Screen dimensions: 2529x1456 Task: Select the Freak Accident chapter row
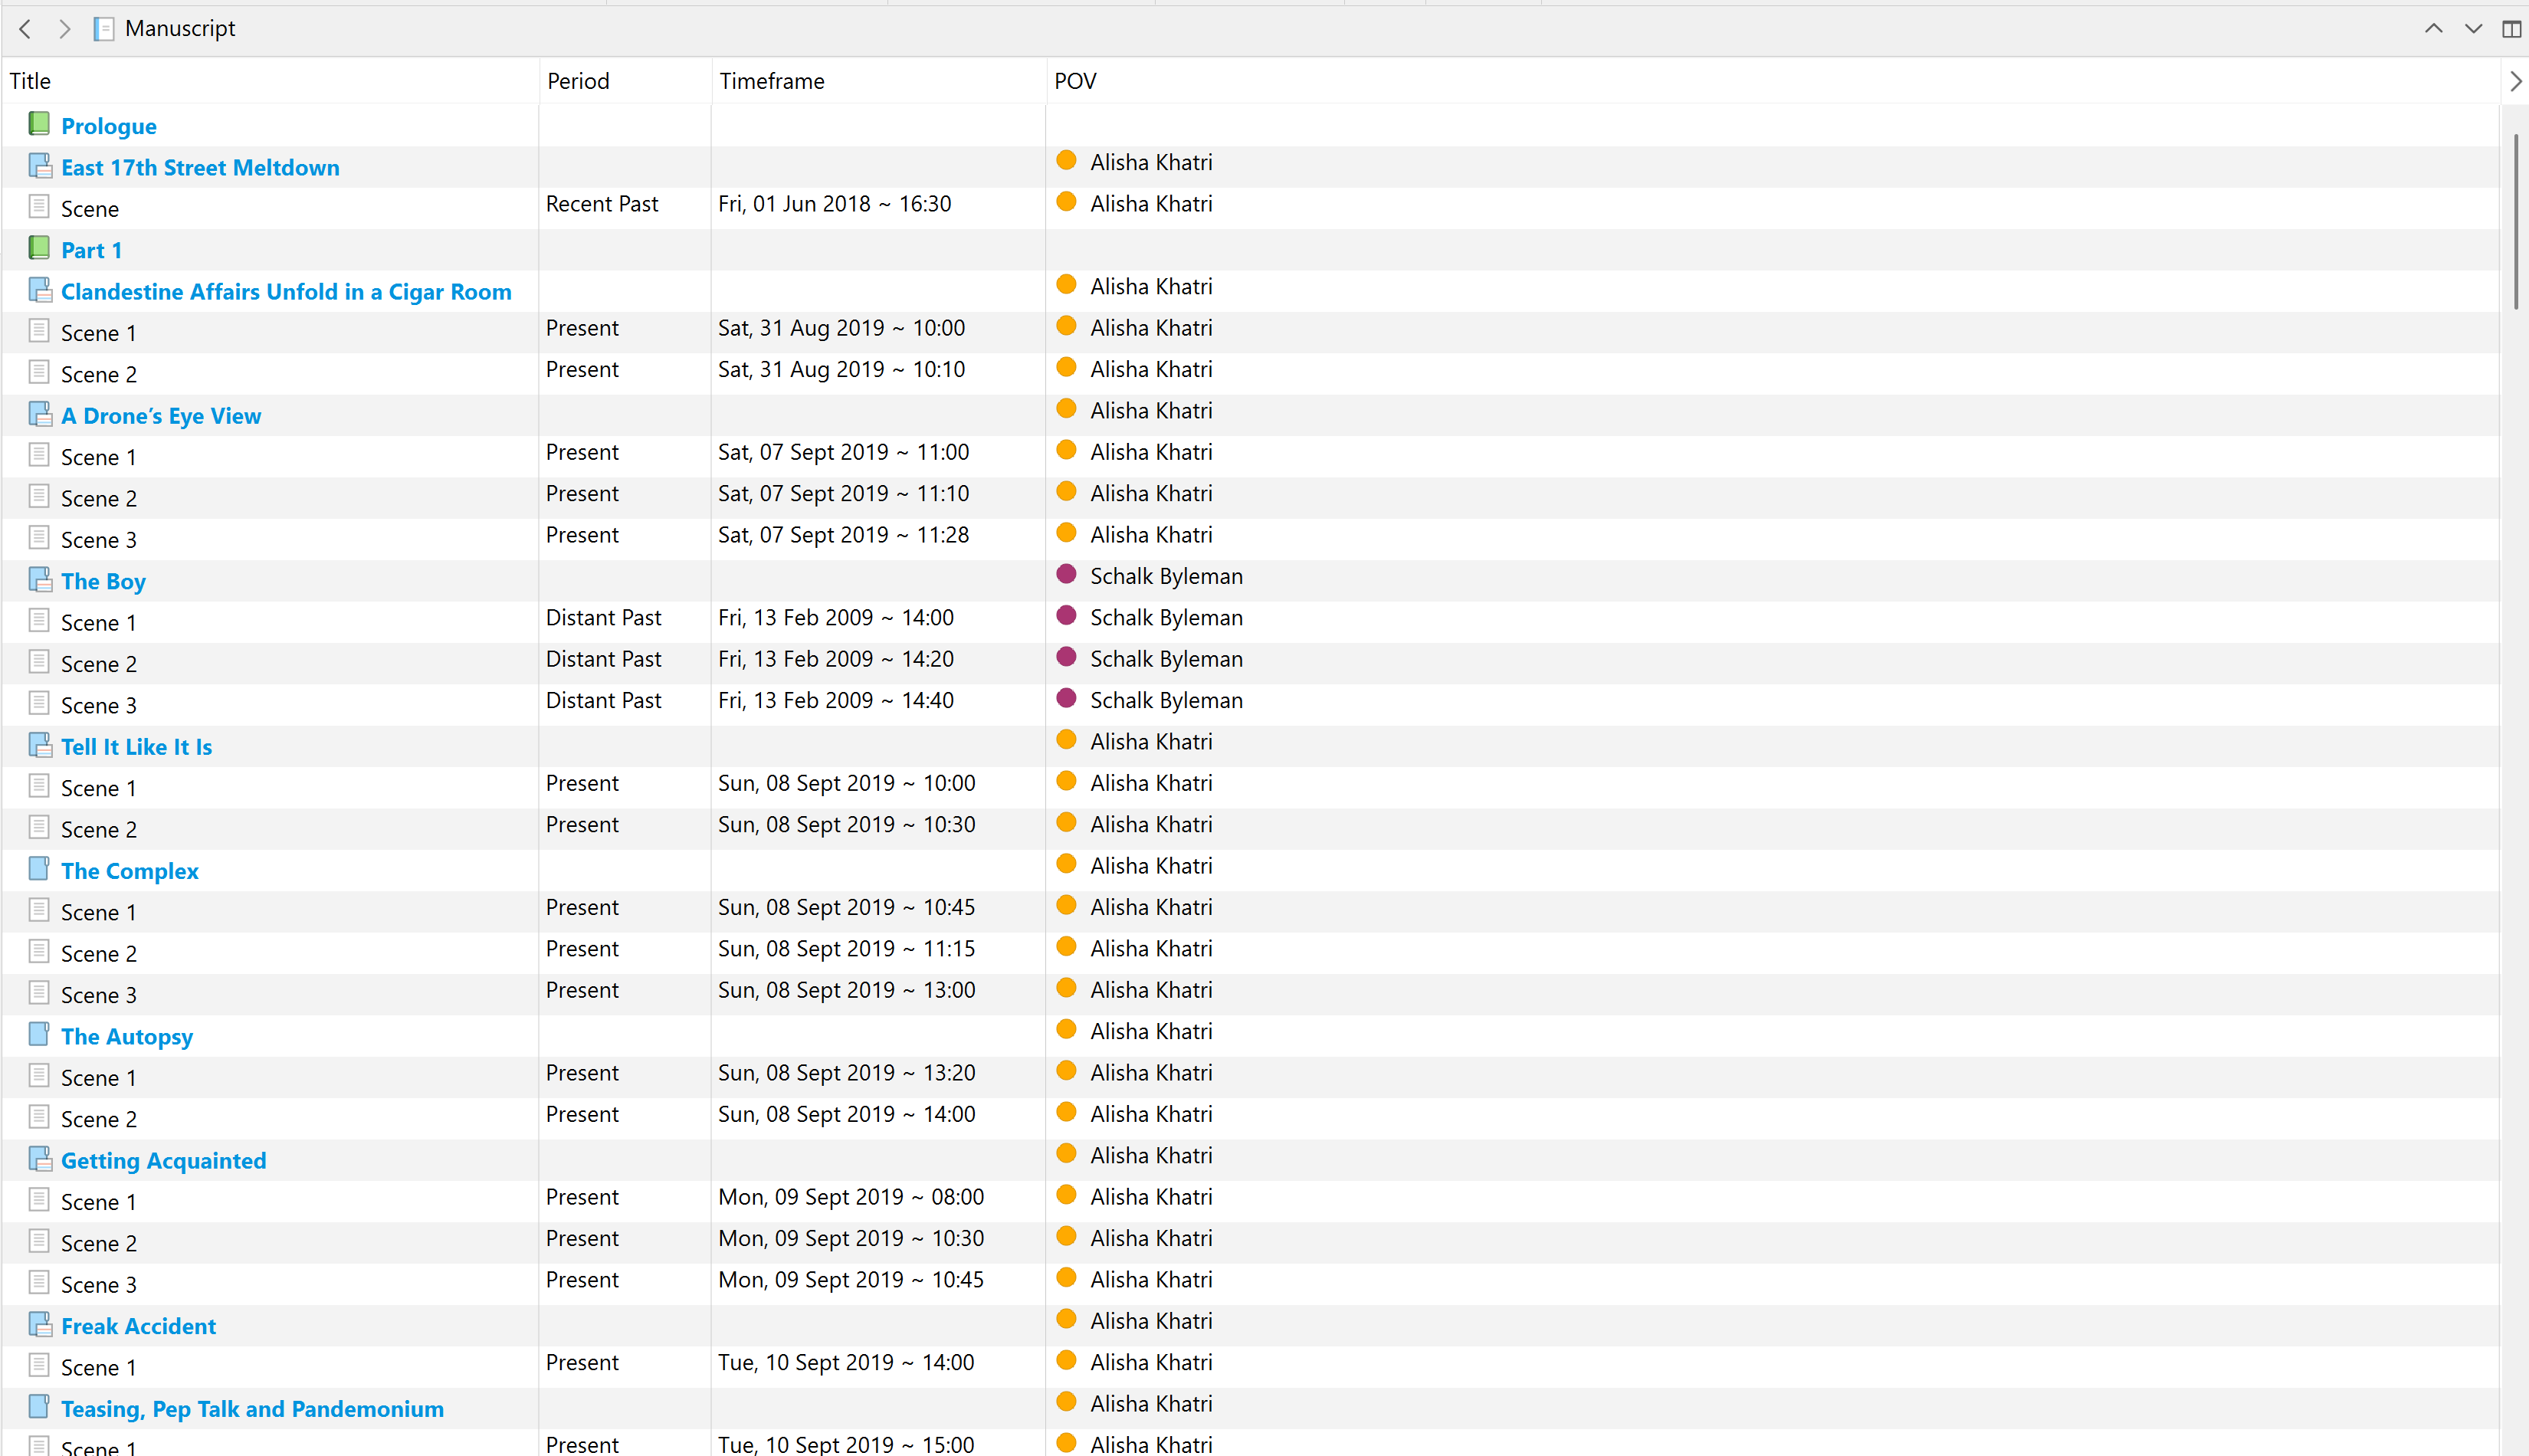(x=138, y=1326)
